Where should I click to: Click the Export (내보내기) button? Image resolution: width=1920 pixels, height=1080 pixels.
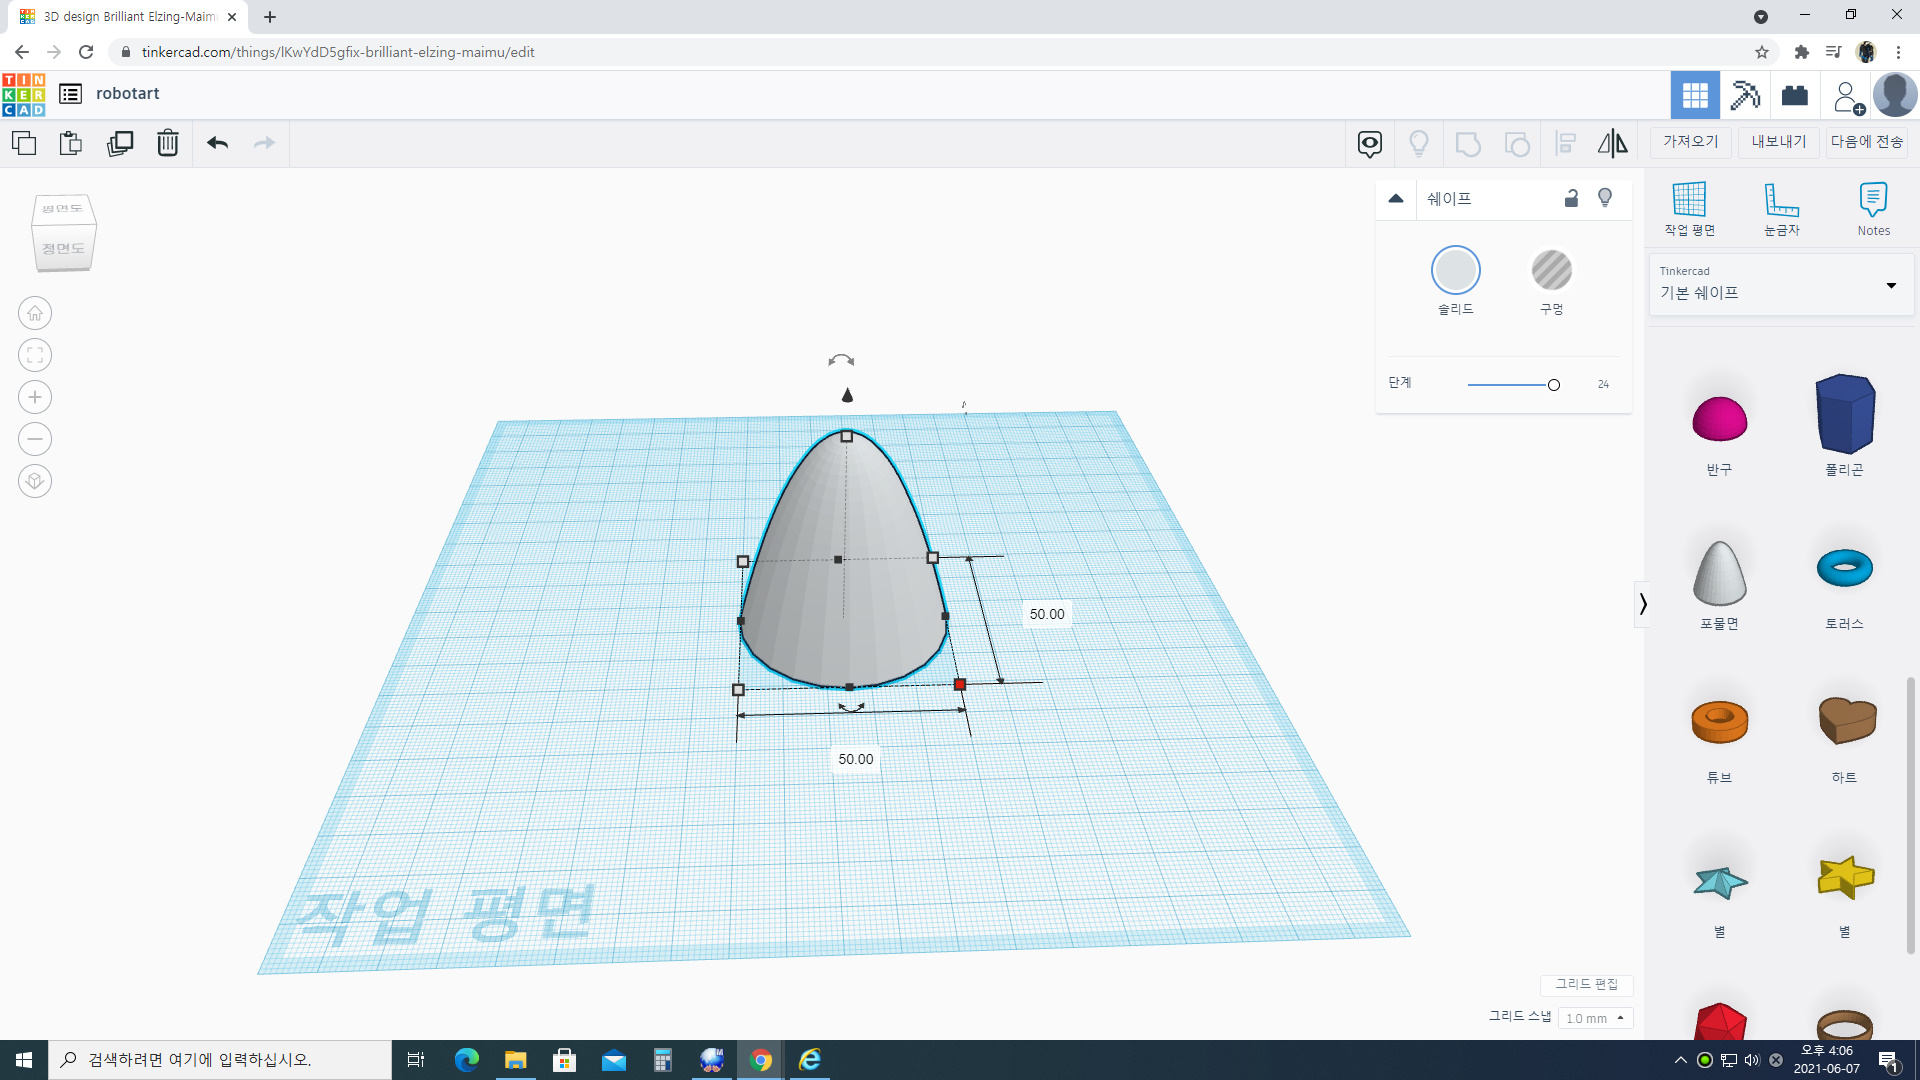pyautogui.click(x=1778, y=142)
